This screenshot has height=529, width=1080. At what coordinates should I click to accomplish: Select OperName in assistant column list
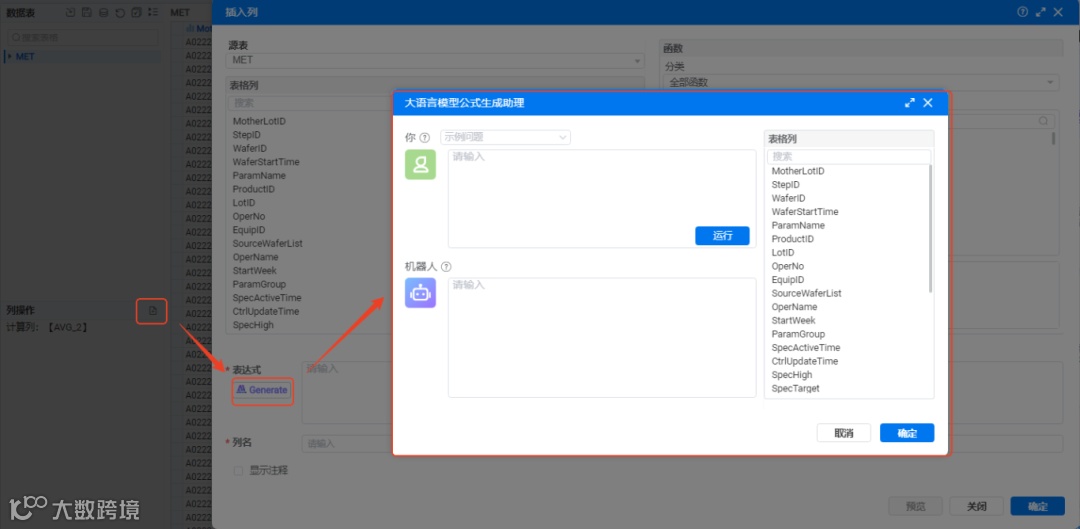click(794, 307)
